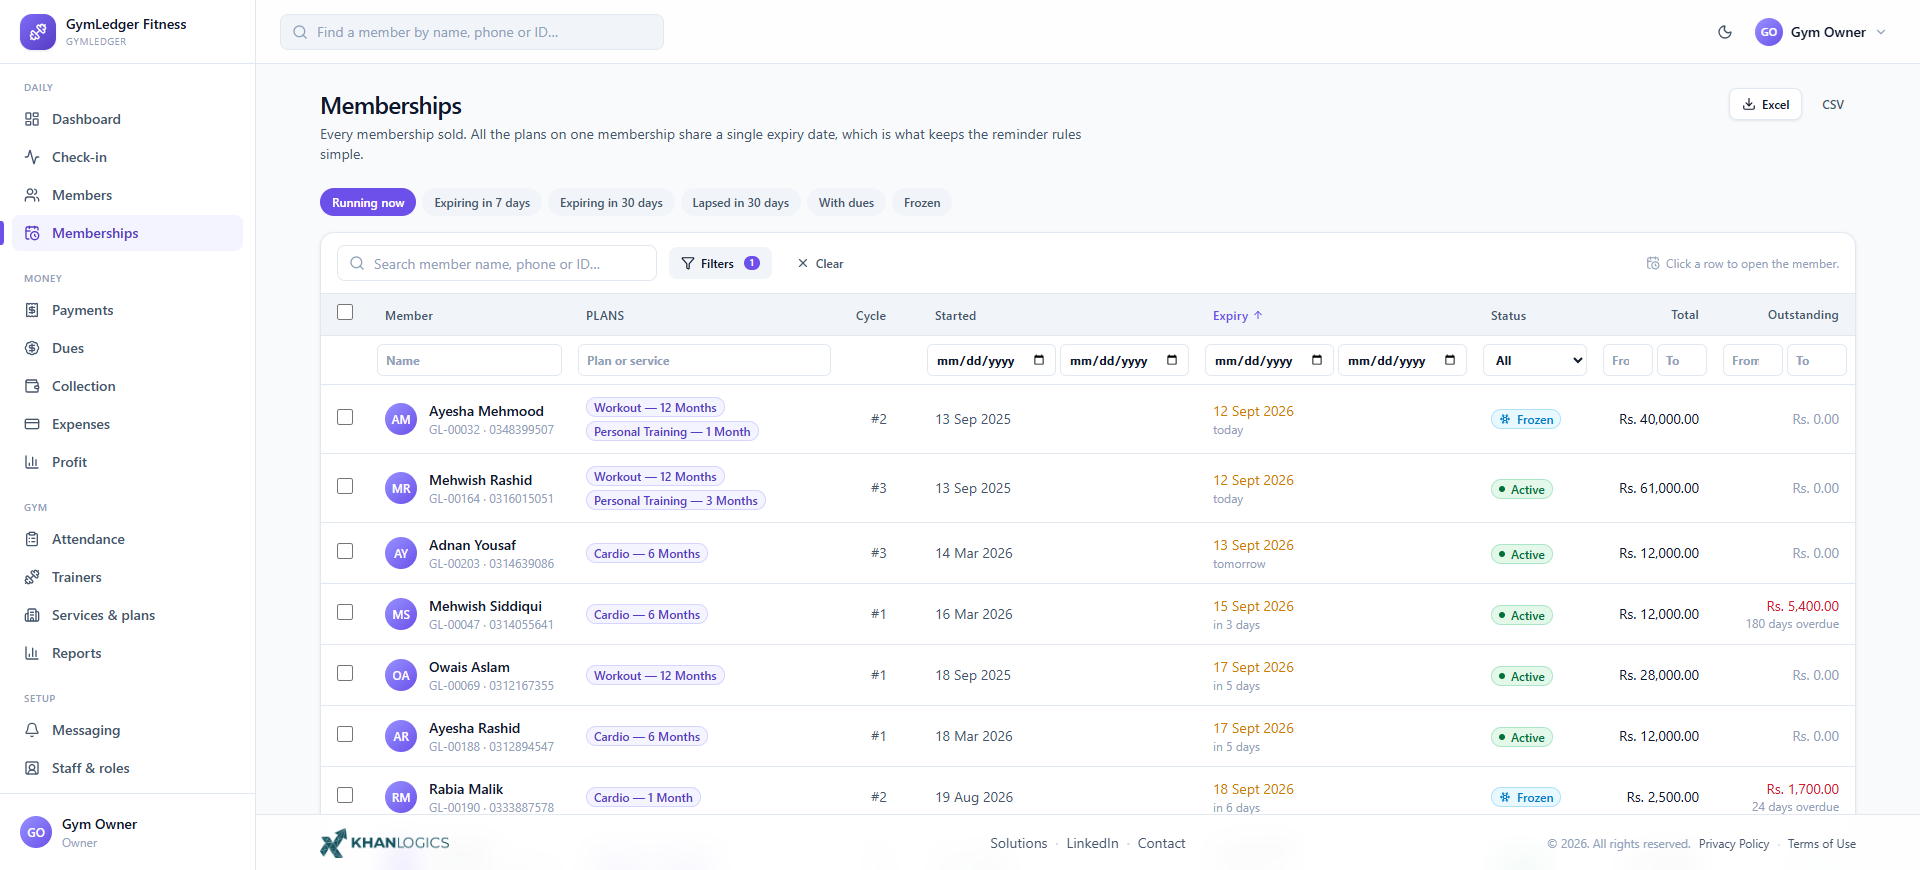Image resolution: width=1920 pixels, height=870 pixels.
Task: Open the LinkedIn footer link
Action: [x=1092, y=843]
